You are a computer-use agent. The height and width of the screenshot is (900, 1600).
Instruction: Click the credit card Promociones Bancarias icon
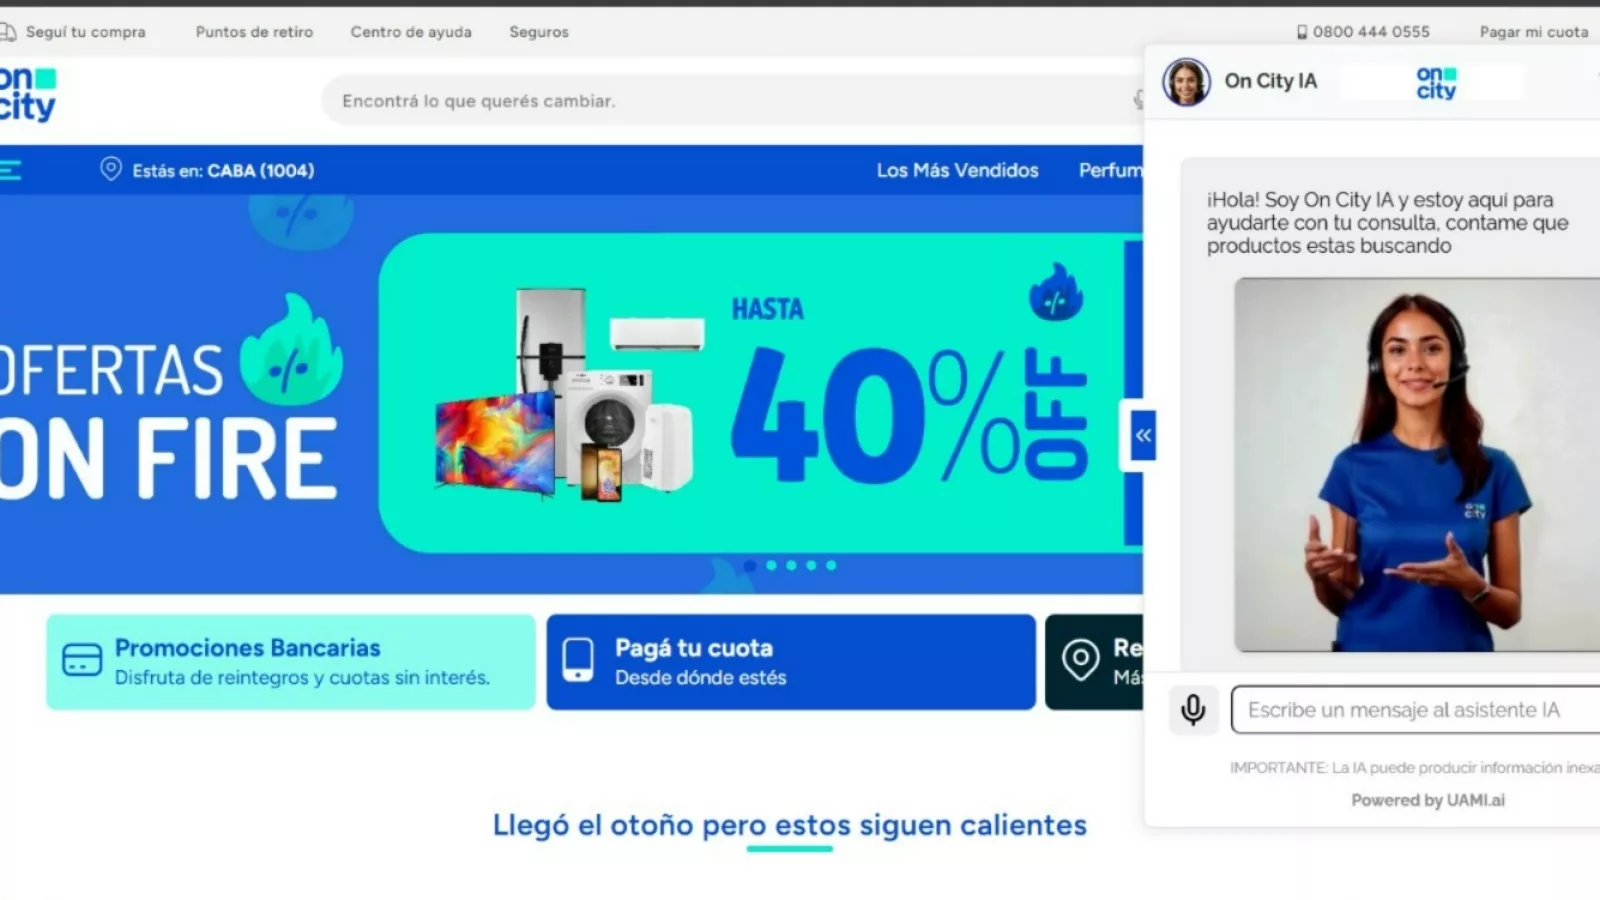pyautogui.click(x=82, y=661)
